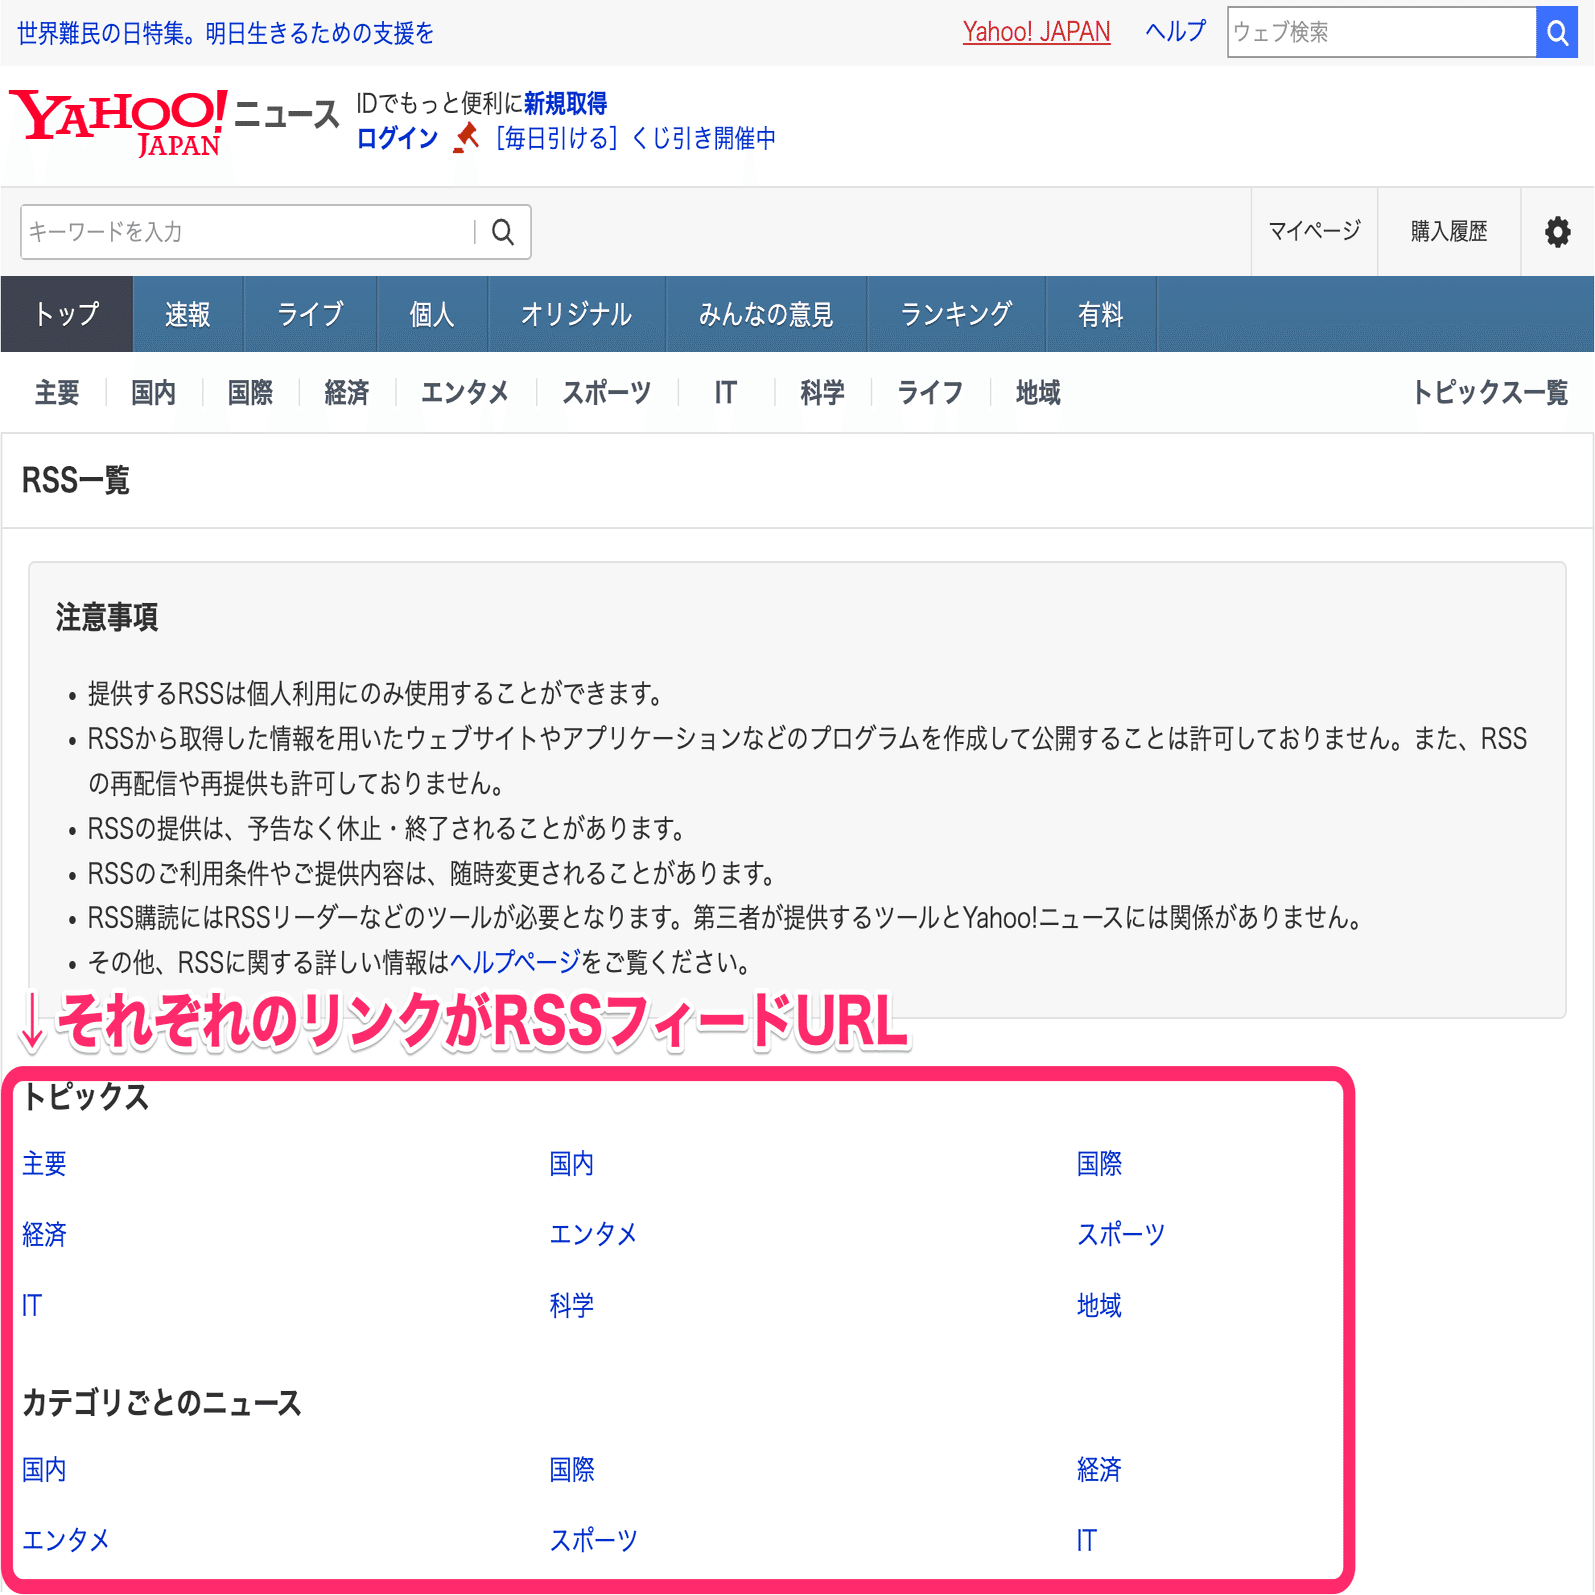
Task: Switch to the みんなの意見 tab
Action: [766, 314]
